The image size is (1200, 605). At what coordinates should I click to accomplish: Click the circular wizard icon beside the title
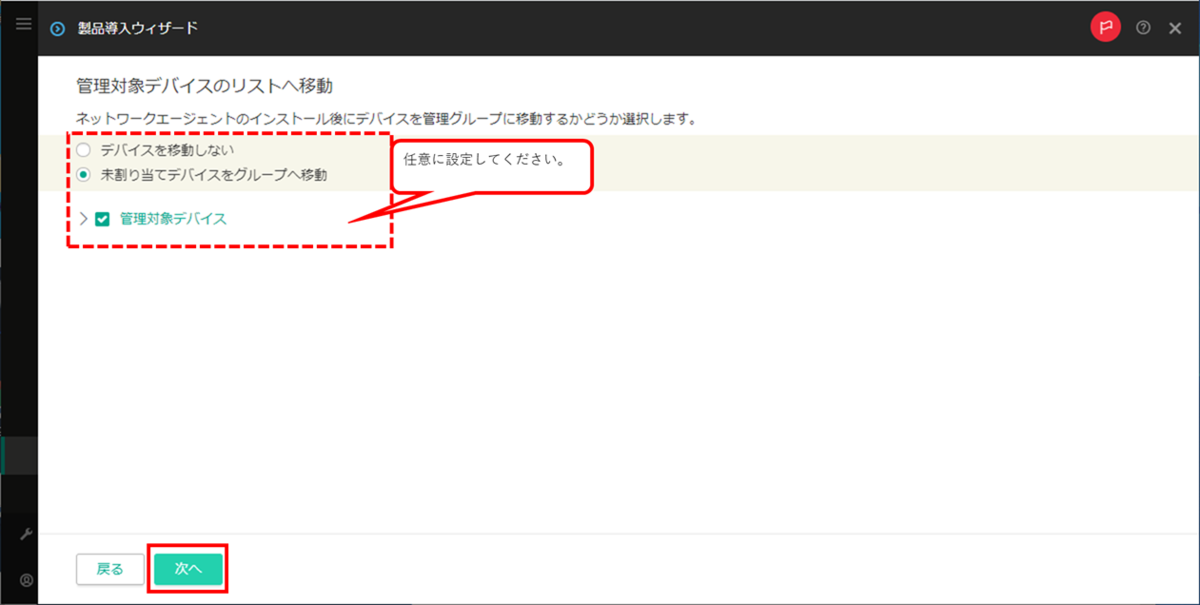[56, 27]
